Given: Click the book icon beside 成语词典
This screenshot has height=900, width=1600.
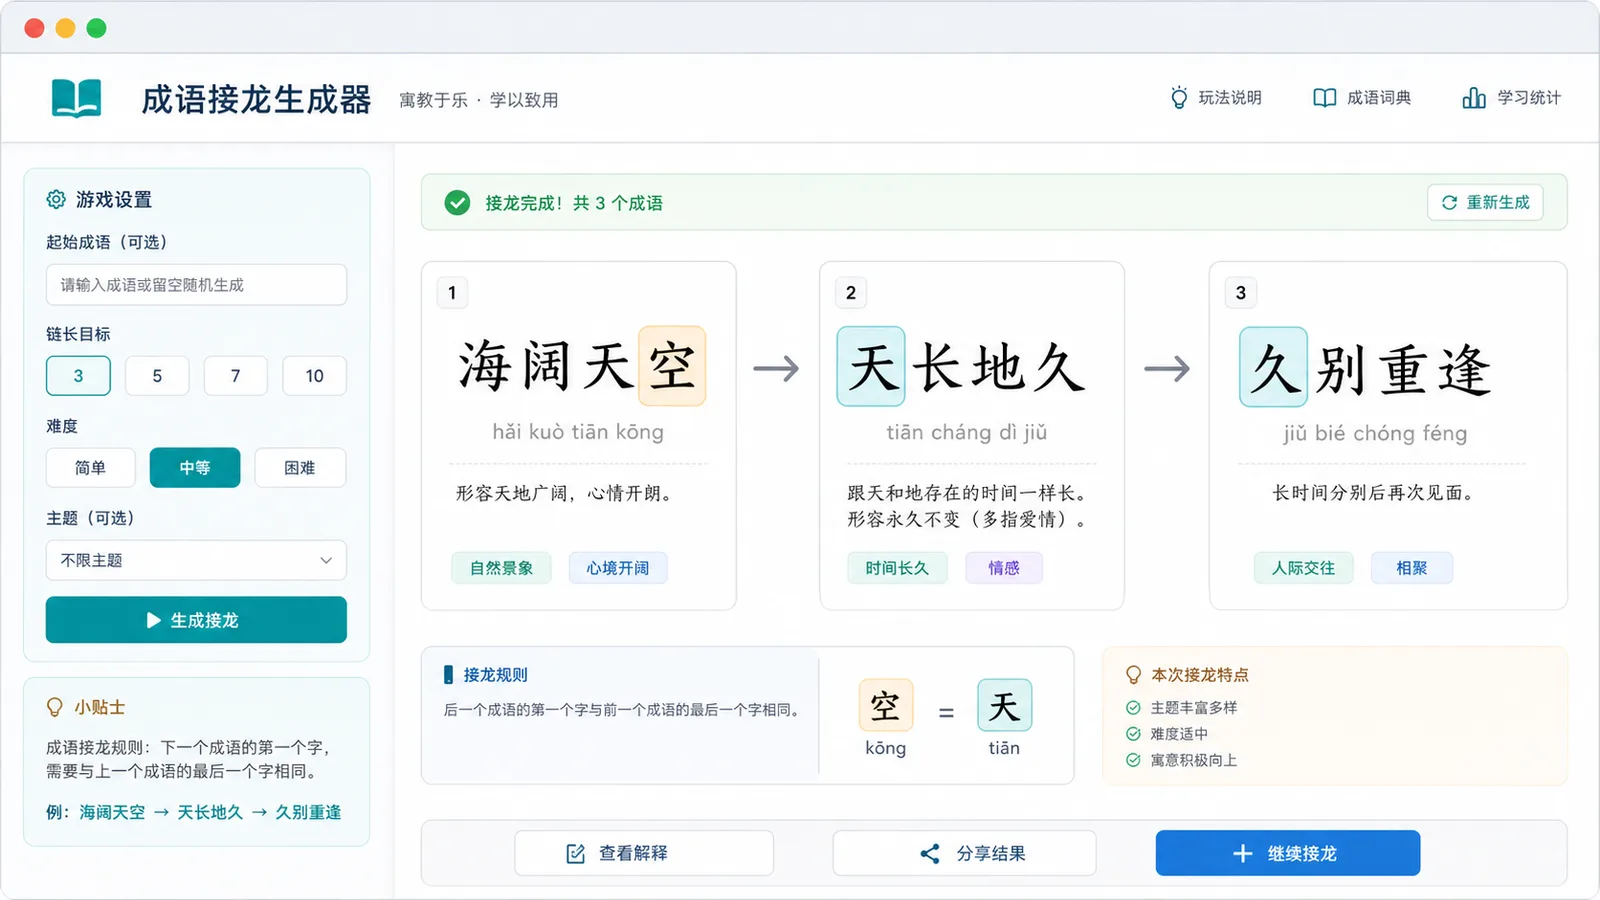Looking at the screenshot, I should pyautogui.click(x=1324, y=98).
